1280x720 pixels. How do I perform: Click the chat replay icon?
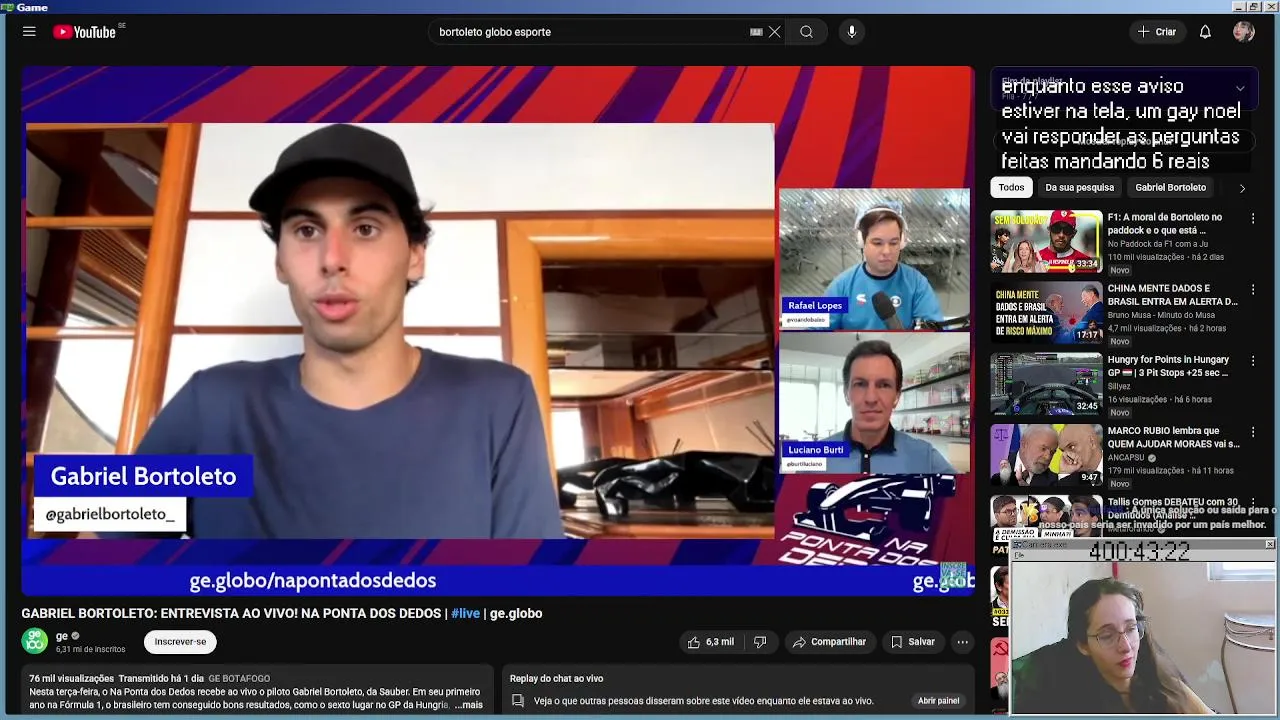[x=518, y=701]
